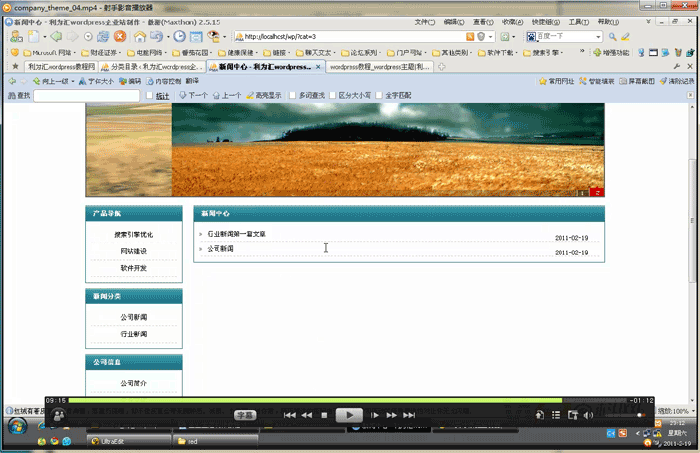Screen dimensions: 700x453
Task: Open the Home page icon
Action: point(140,37)
